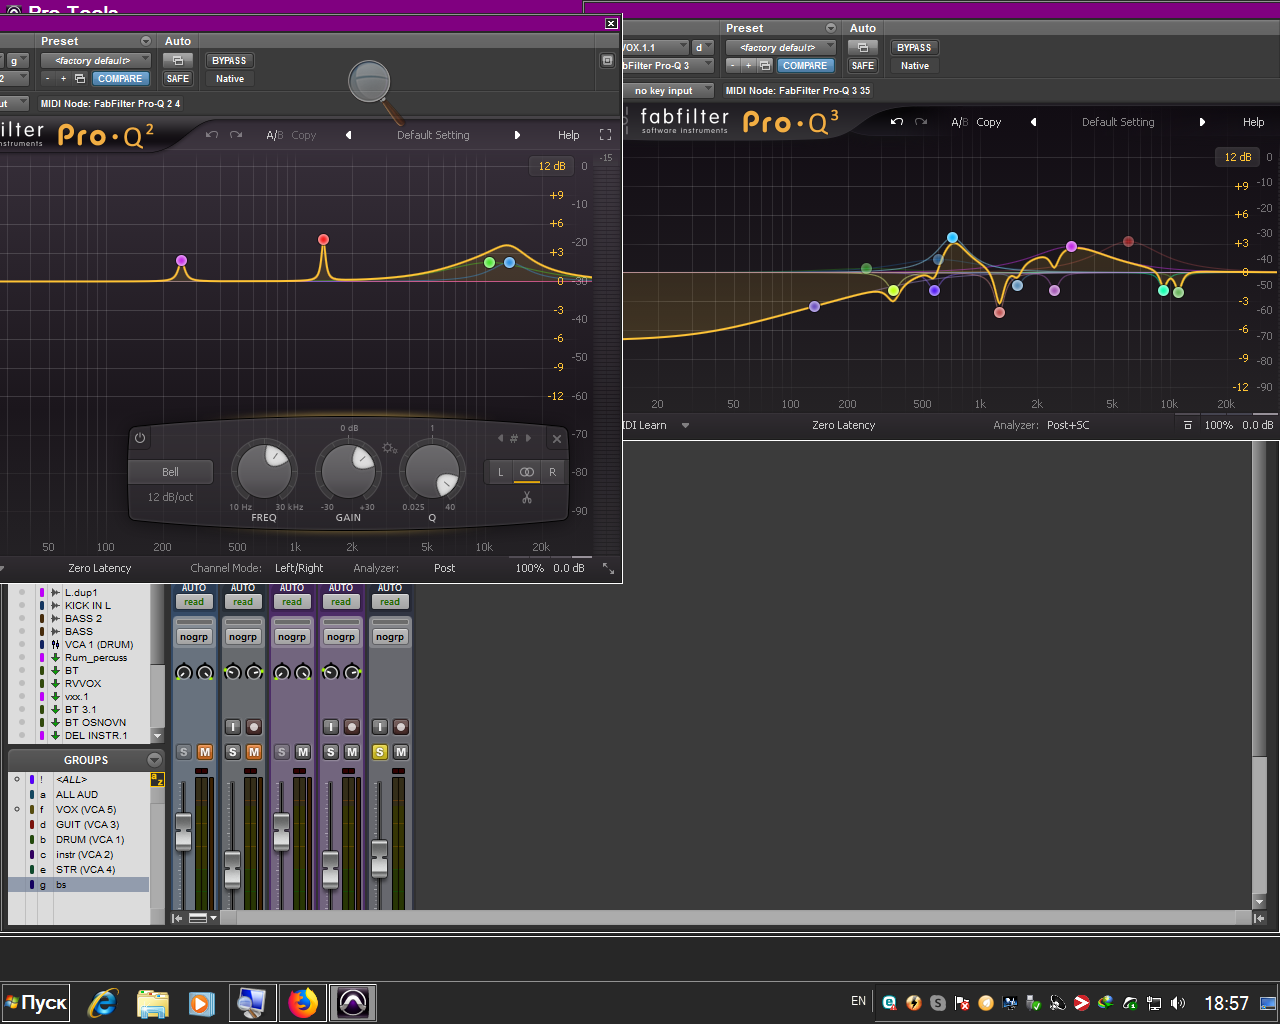Viewport: 1280px width, 1024px height.
Task: Open Firefox from the taskbar
Action: click(303, 1002)
